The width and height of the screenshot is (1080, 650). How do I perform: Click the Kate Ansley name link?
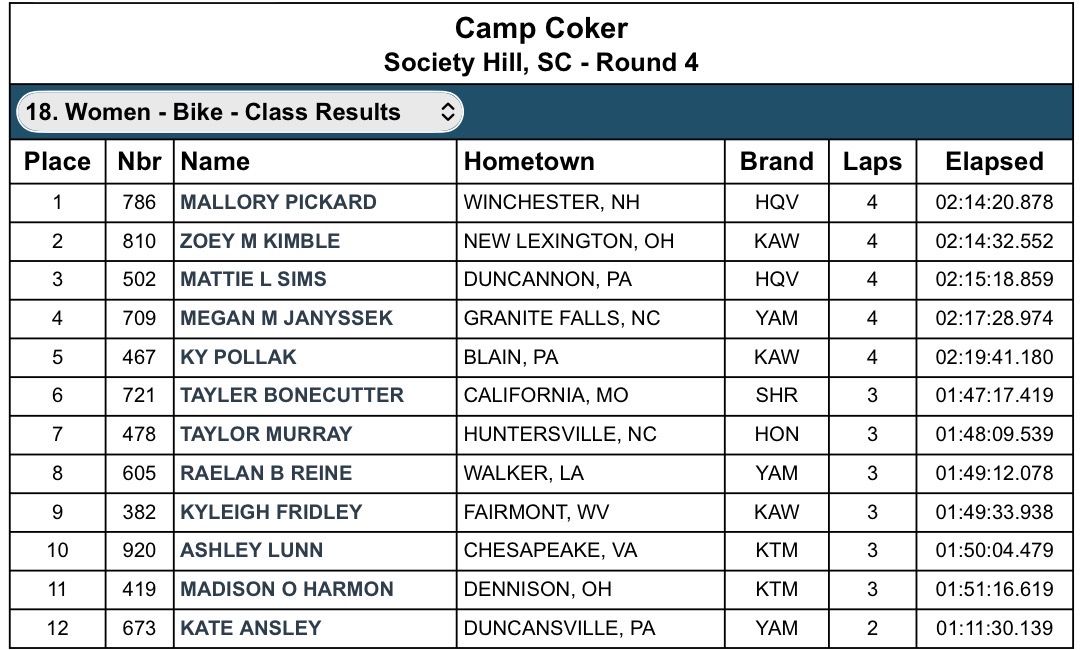(250, 628)
